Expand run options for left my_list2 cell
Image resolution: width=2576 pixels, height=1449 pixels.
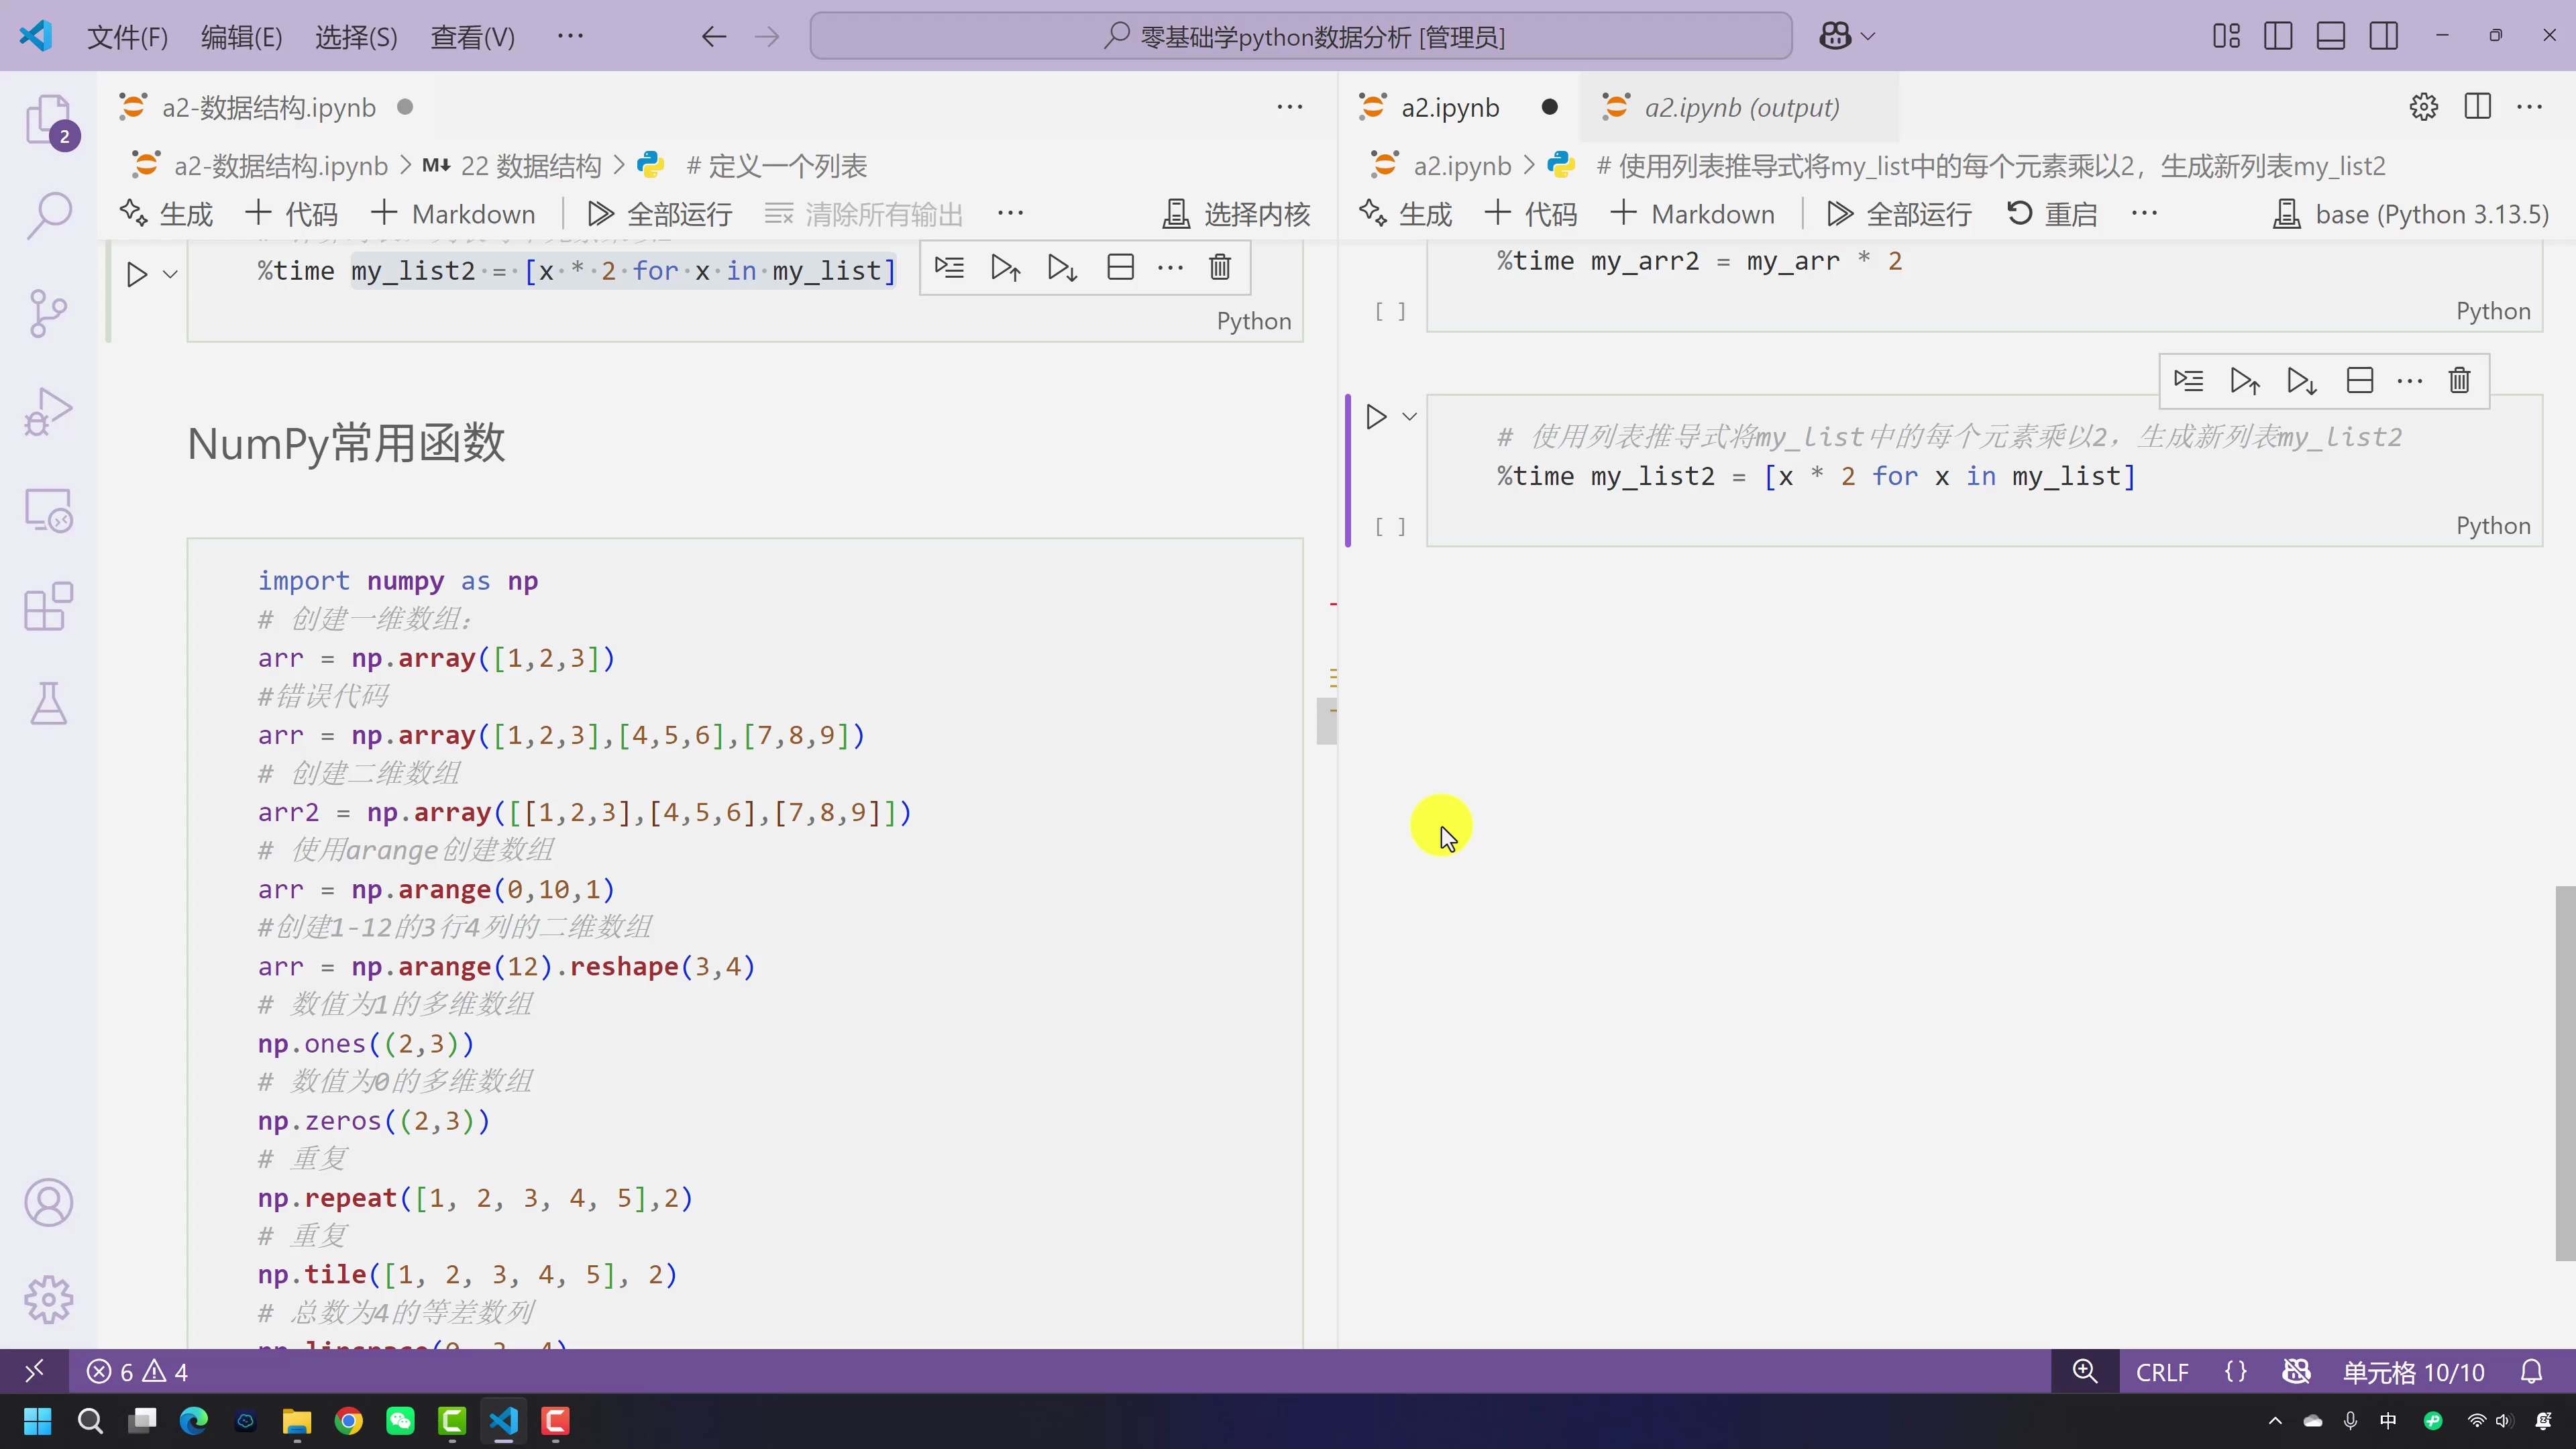coord(170,274)
